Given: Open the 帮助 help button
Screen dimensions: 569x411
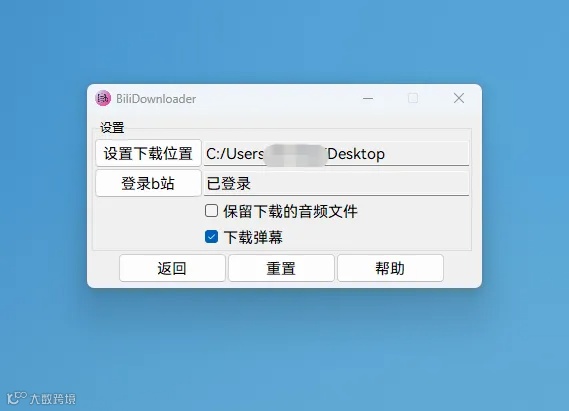Looking at the screenshot, I should 390,268.
